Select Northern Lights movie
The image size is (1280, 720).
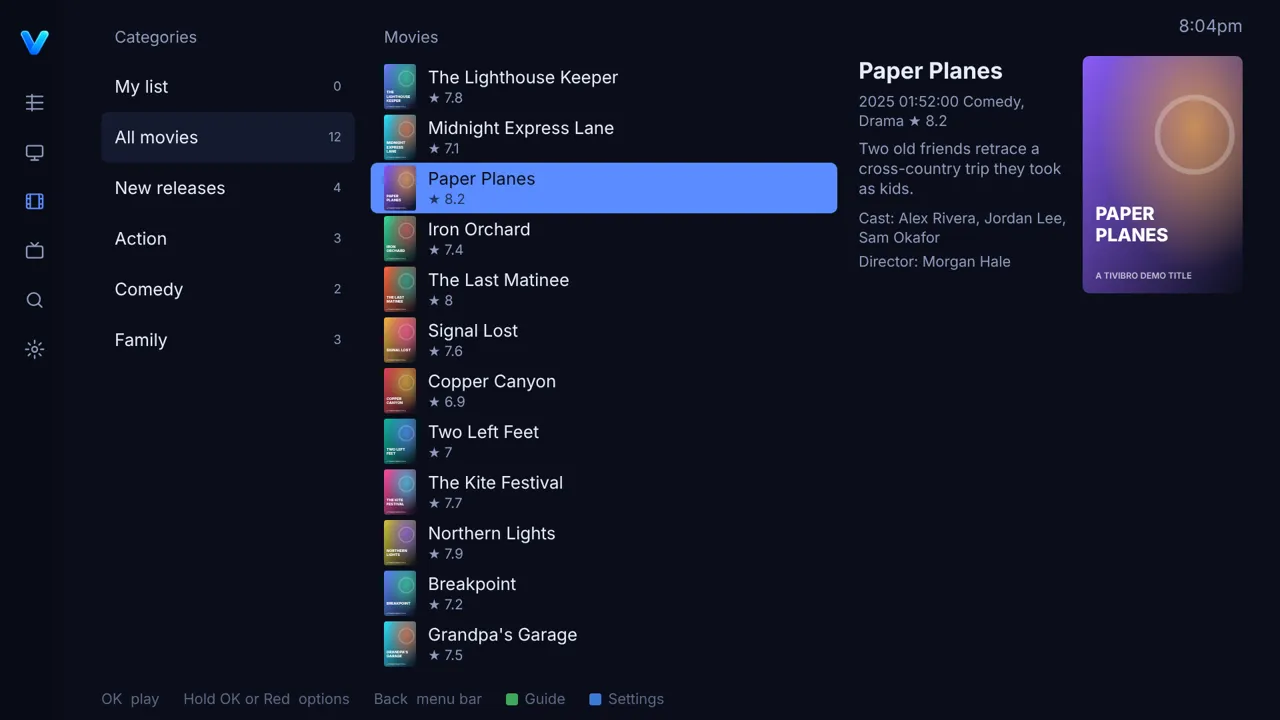click(x=604, y=543)
